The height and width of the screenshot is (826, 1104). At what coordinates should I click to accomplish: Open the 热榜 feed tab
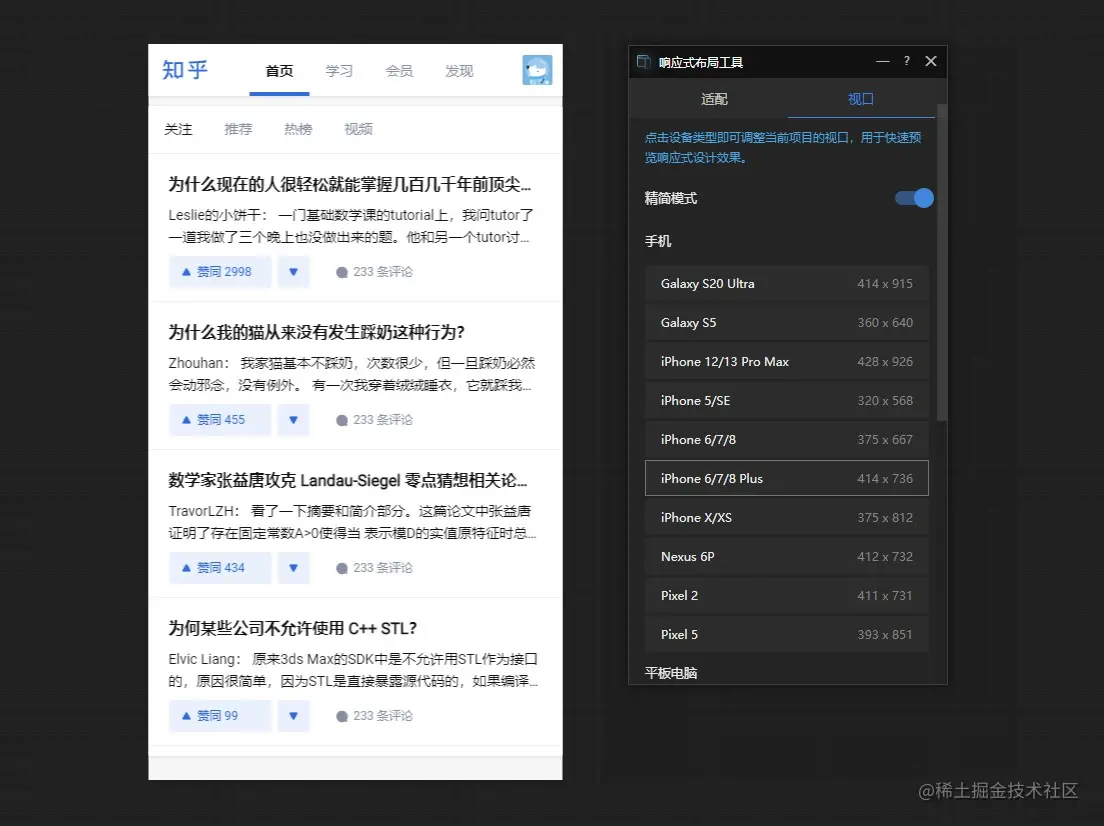click(298, 129)
